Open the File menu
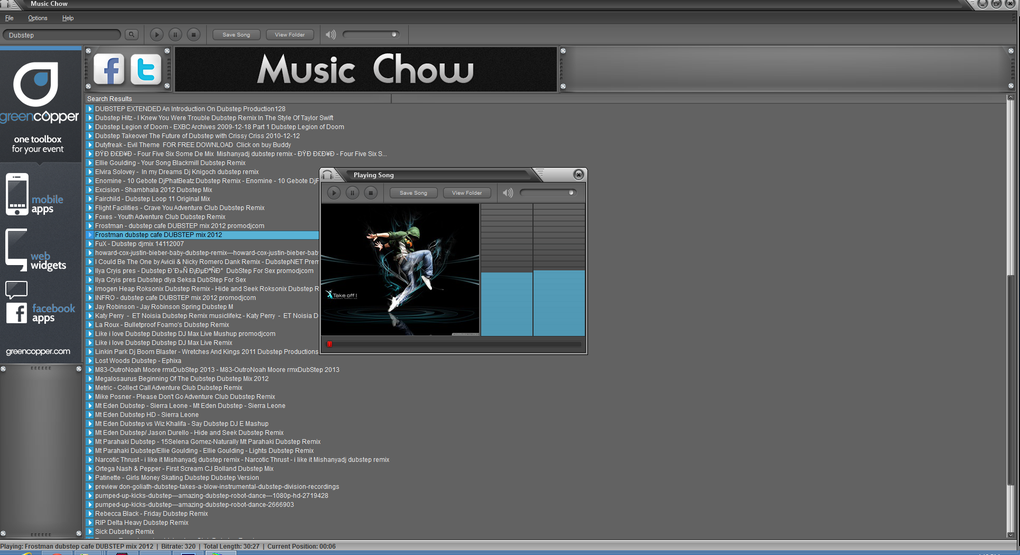The height and width of the screenshot is (555, 1020). (9, 18)
